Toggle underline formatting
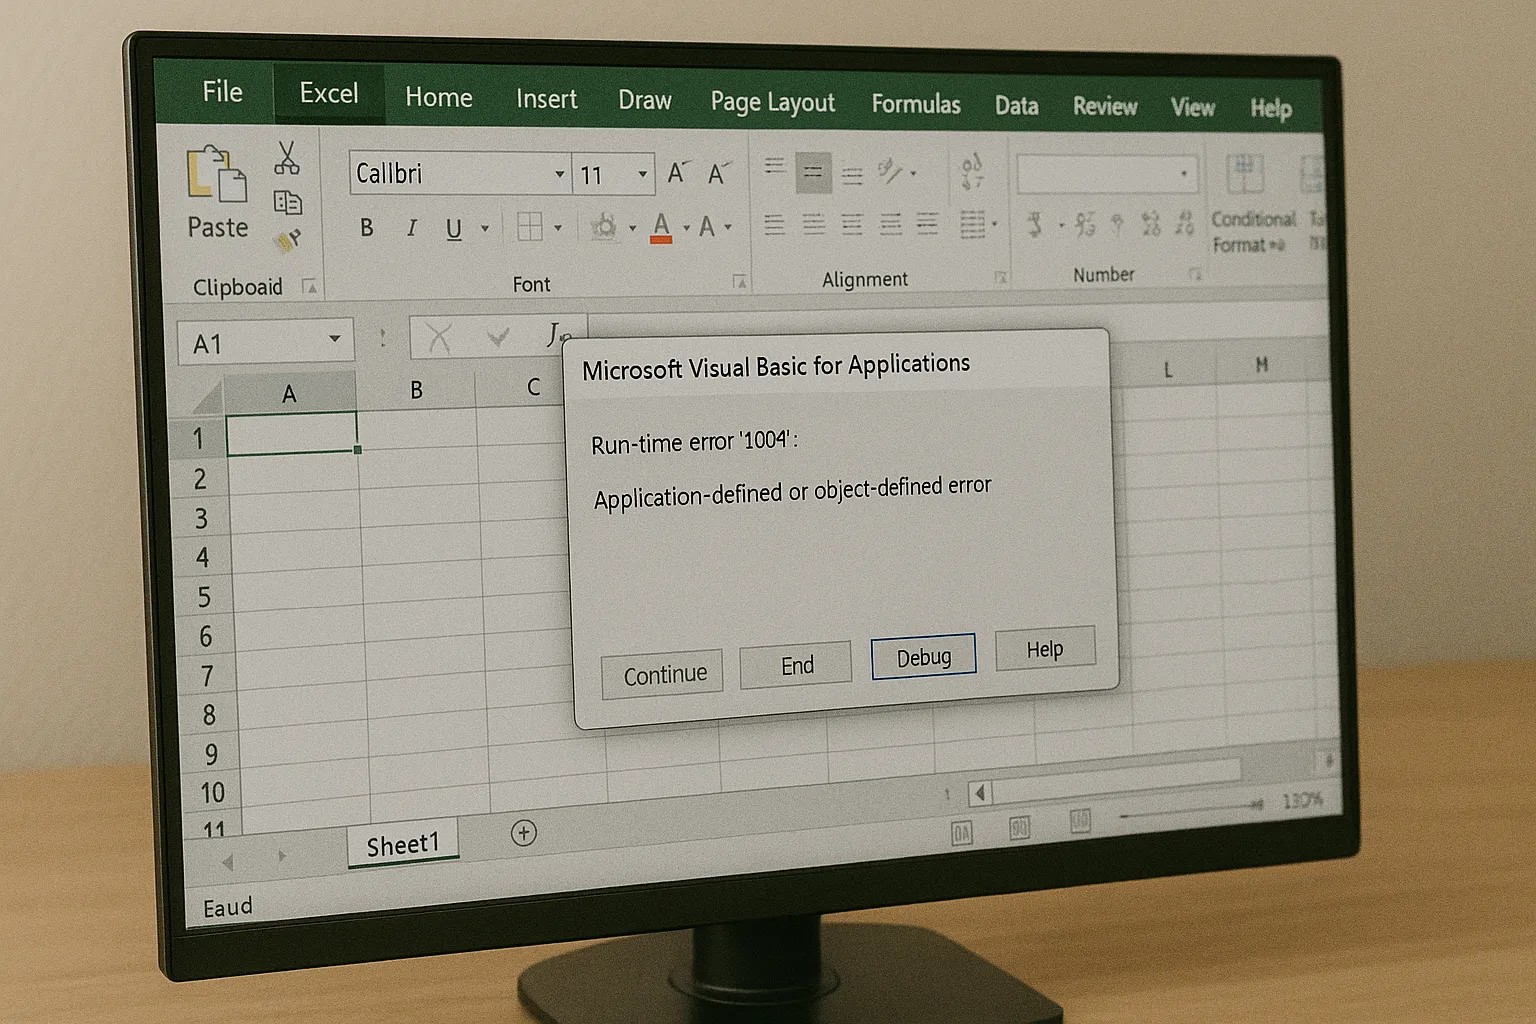Image resolution: width=1536 pixels, height=1024 pixels. (453, 228)
